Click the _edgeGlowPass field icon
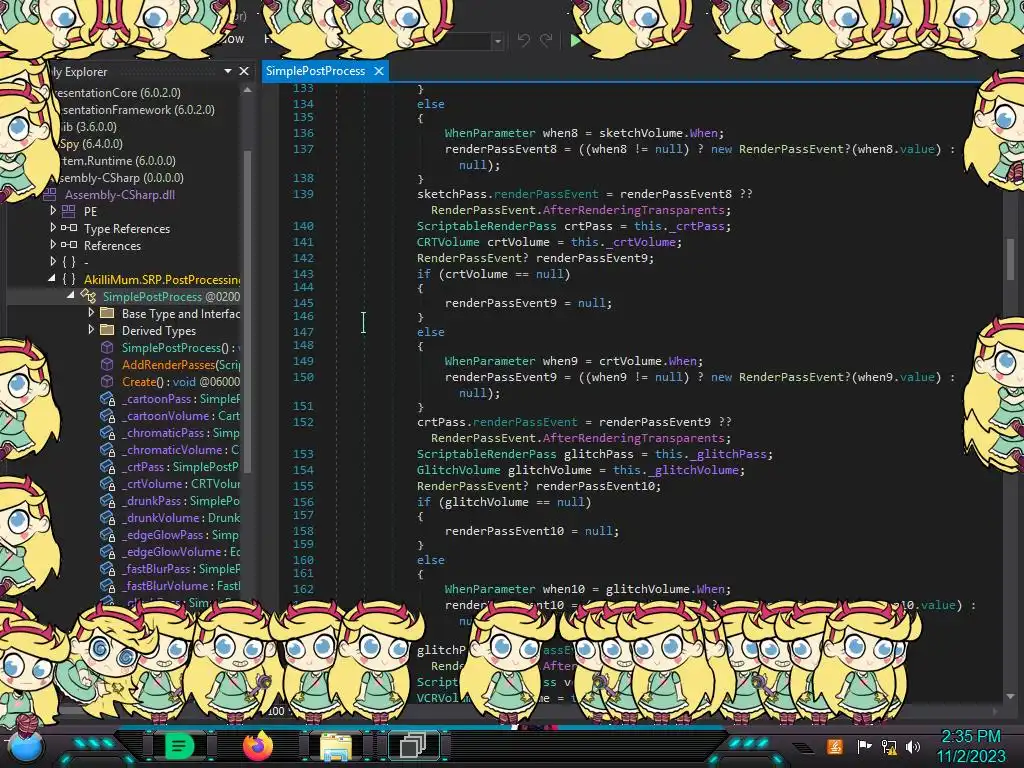The image size is (1024, 768). coord(107,535)
